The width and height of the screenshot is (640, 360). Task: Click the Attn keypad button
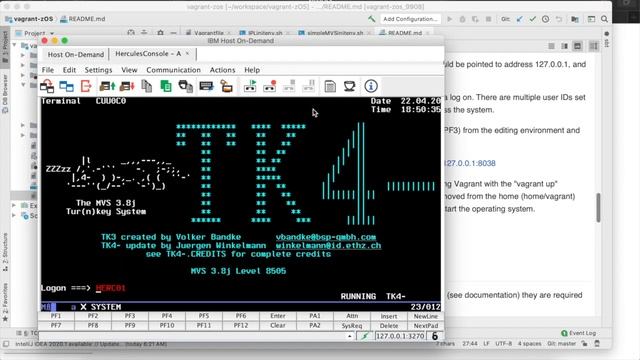pos(352,316)
